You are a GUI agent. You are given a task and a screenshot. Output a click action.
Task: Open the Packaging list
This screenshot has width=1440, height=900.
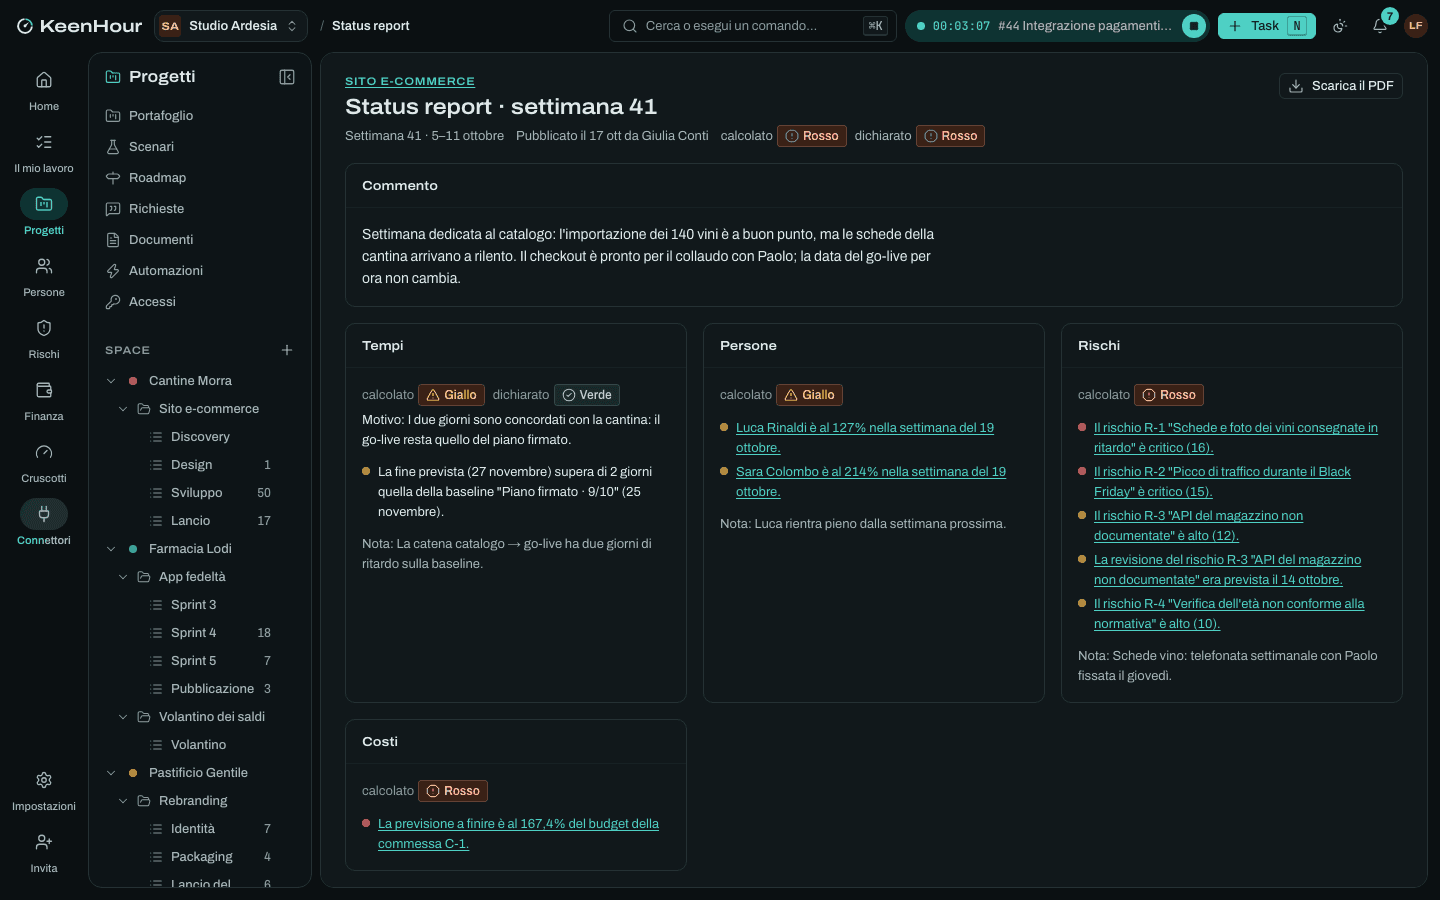pos(200,857)
